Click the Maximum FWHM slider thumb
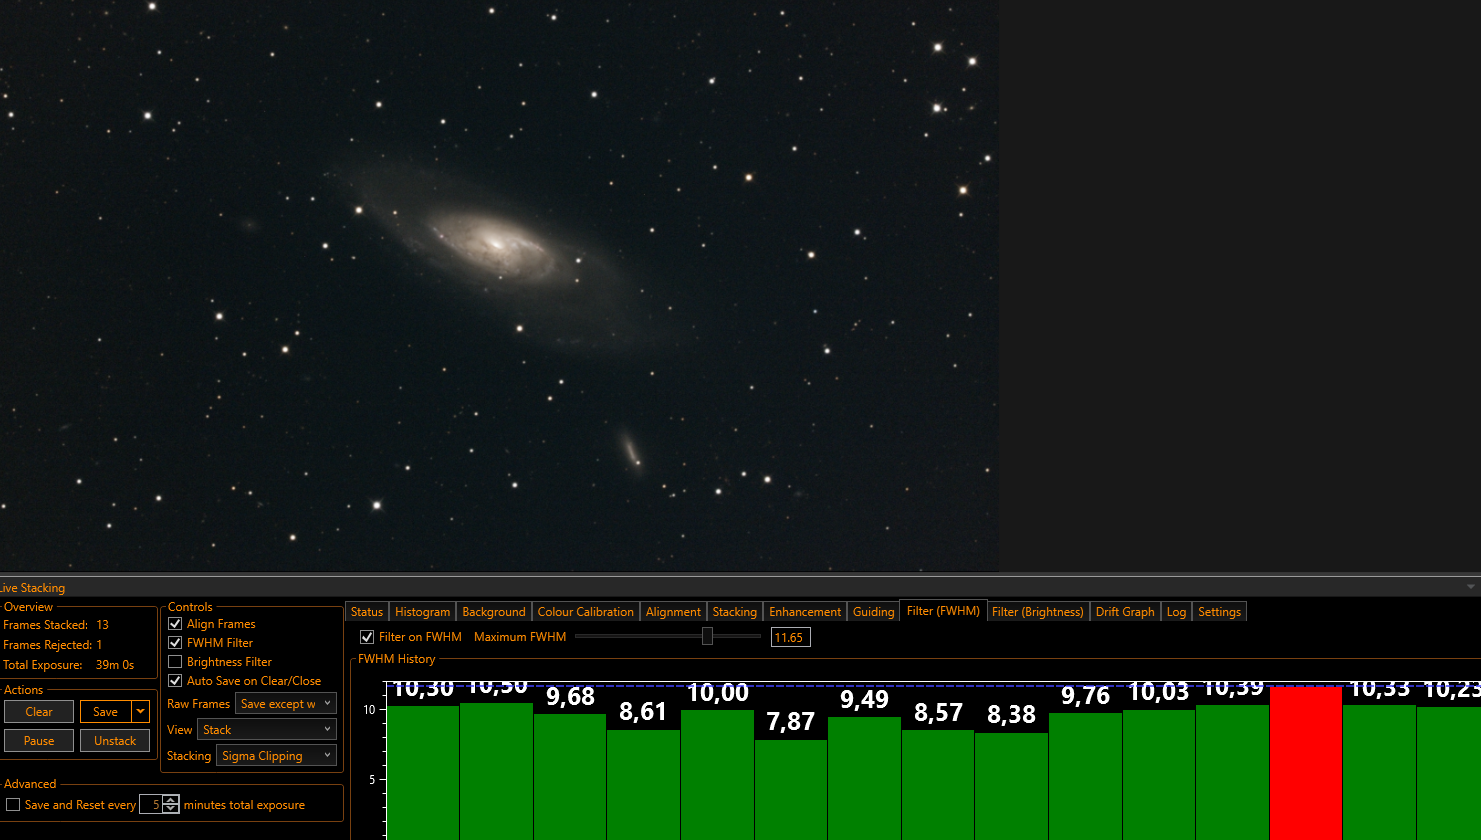The height and width of the screenshot is (840, 1481). click(x=707, y=636)
